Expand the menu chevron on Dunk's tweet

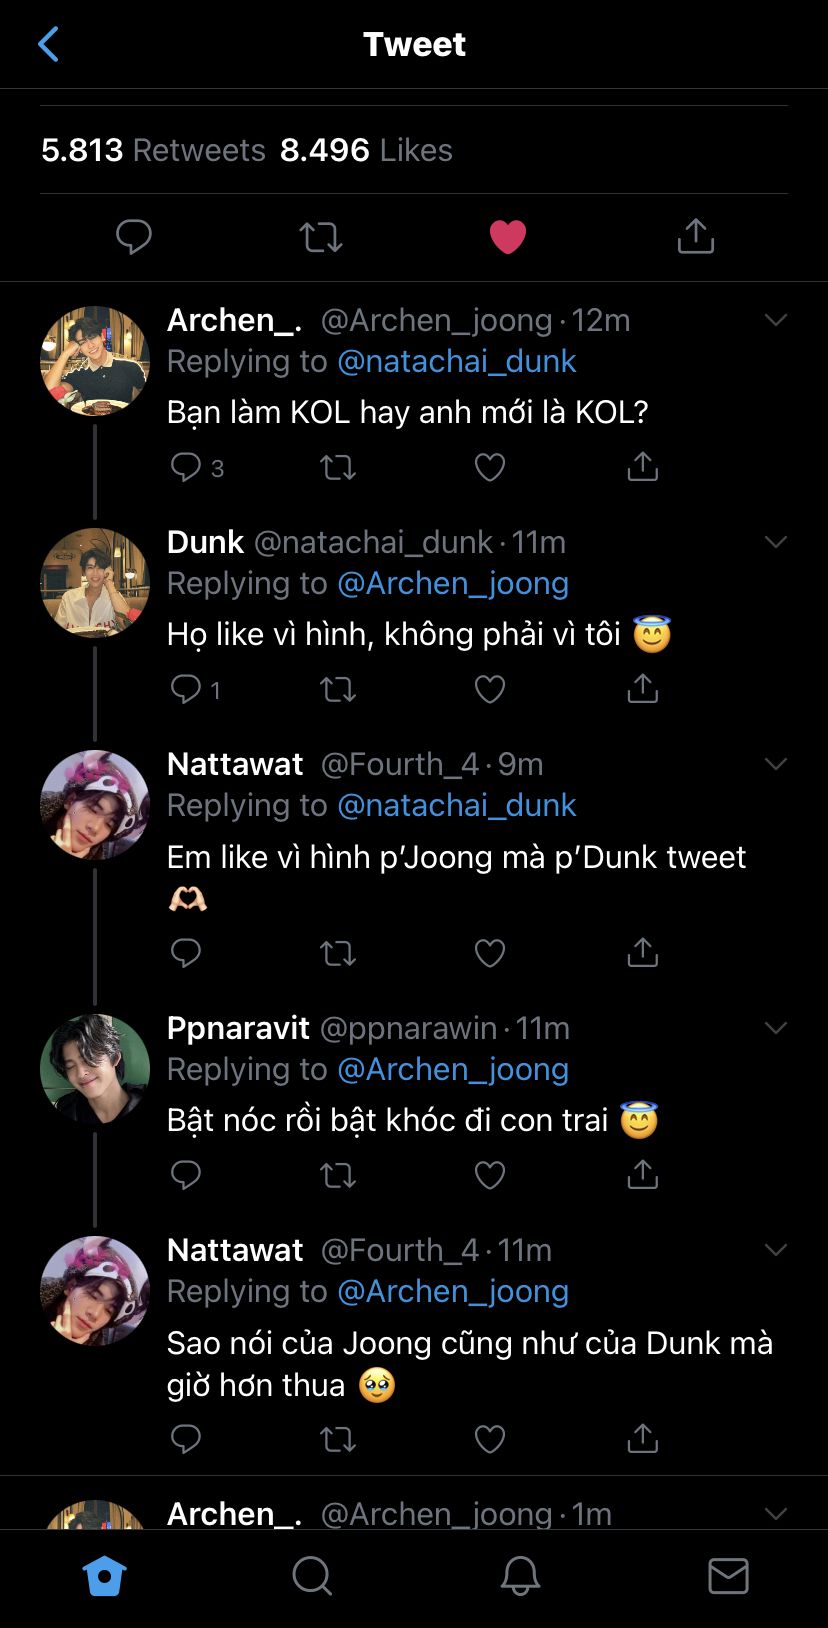coord(776,542)
